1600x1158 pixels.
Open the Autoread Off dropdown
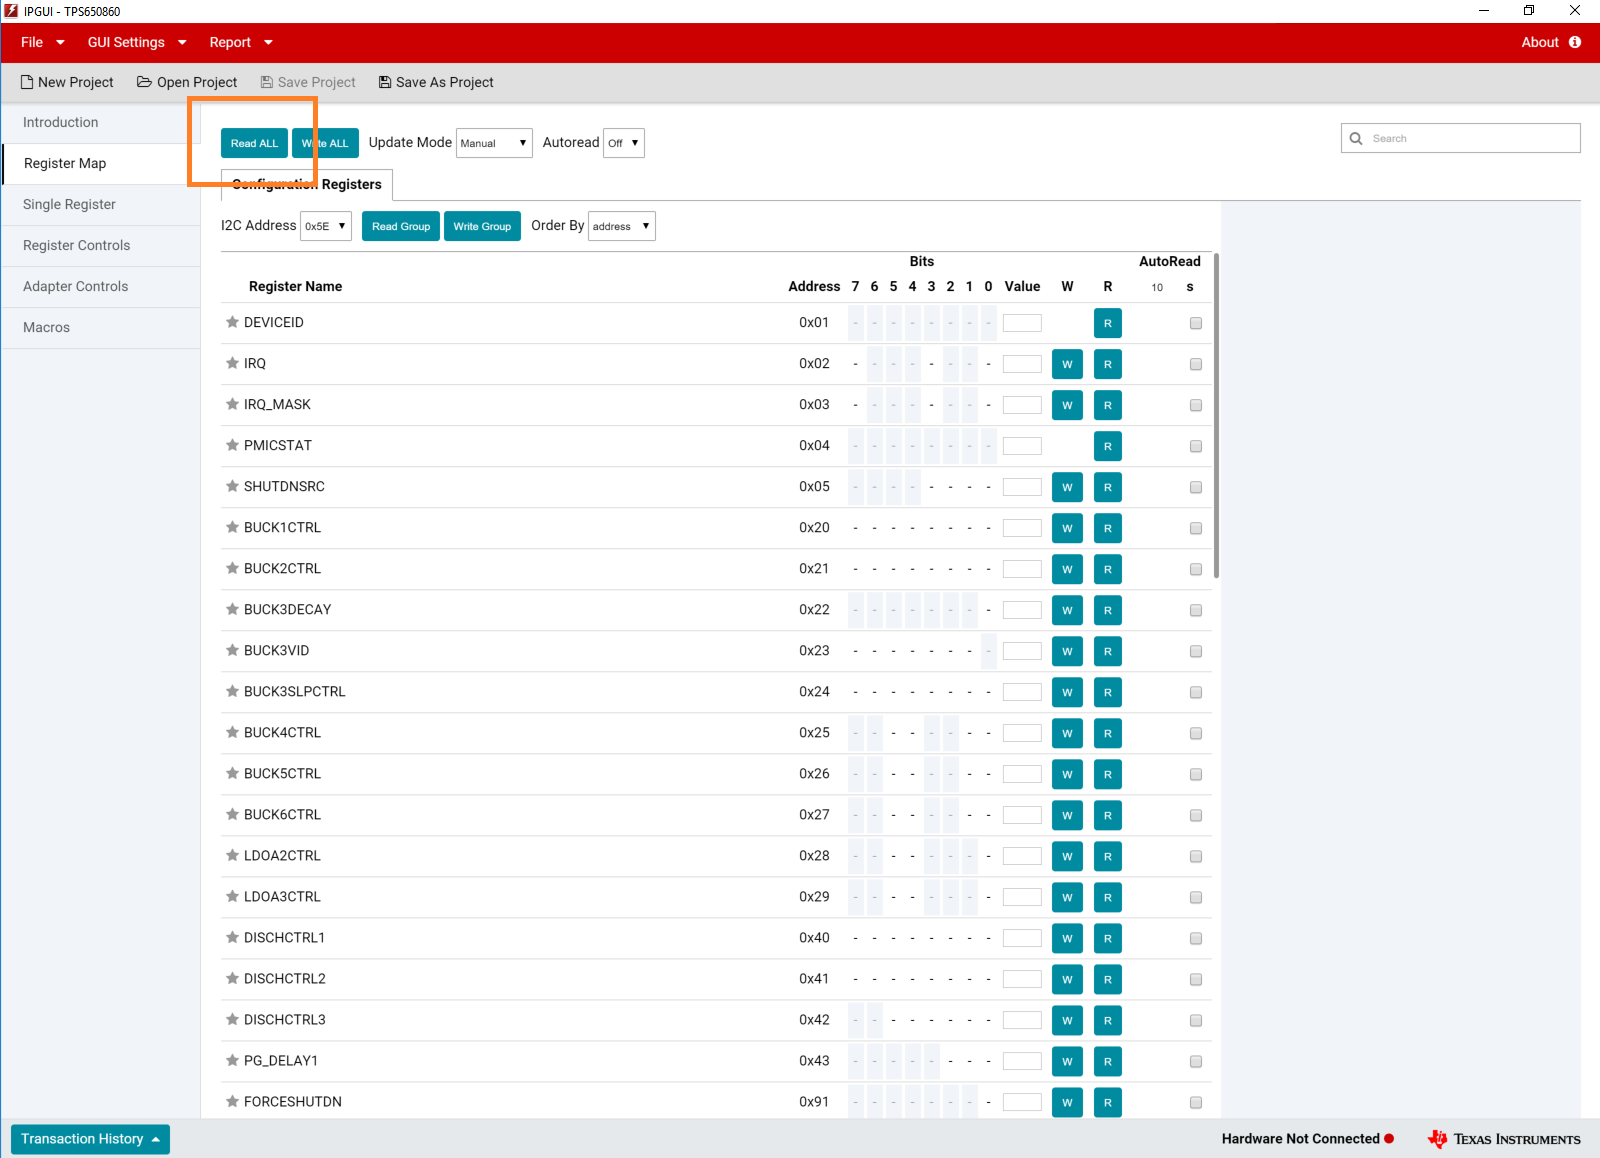[624, 143]
